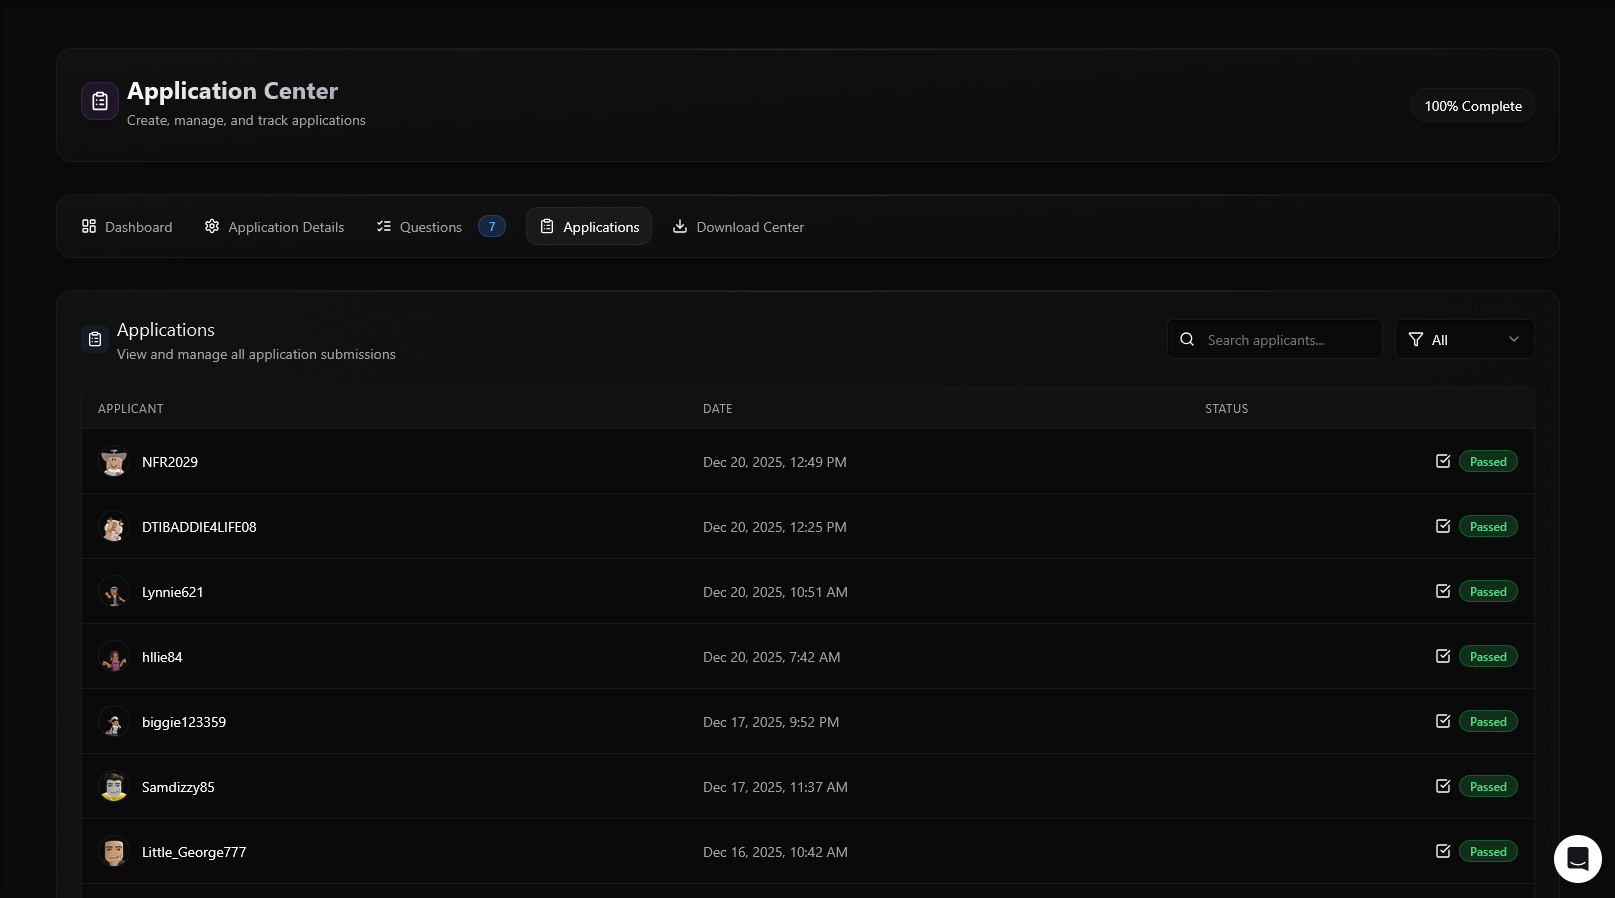
Task: Click NFR2029's avatar image
Action: pyautogui.click(x=114, y=462)
